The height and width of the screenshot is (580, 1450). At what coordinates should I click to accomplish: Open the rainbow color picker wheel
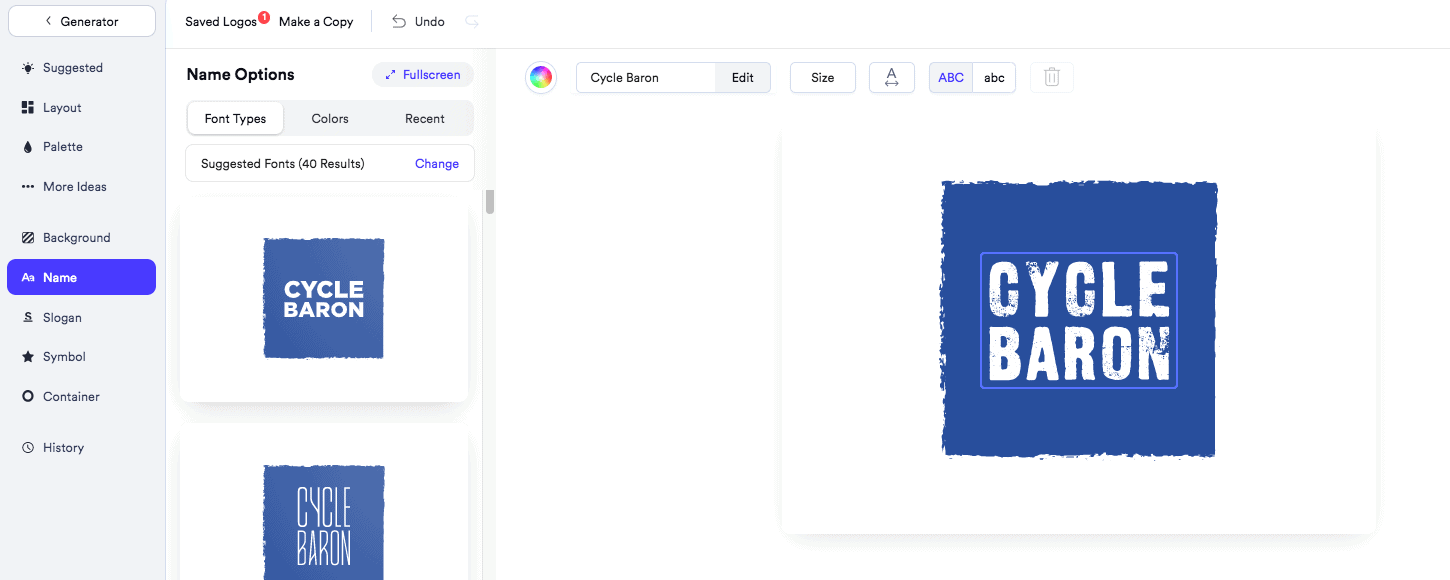pyautogui.click(x=541, y=78)
